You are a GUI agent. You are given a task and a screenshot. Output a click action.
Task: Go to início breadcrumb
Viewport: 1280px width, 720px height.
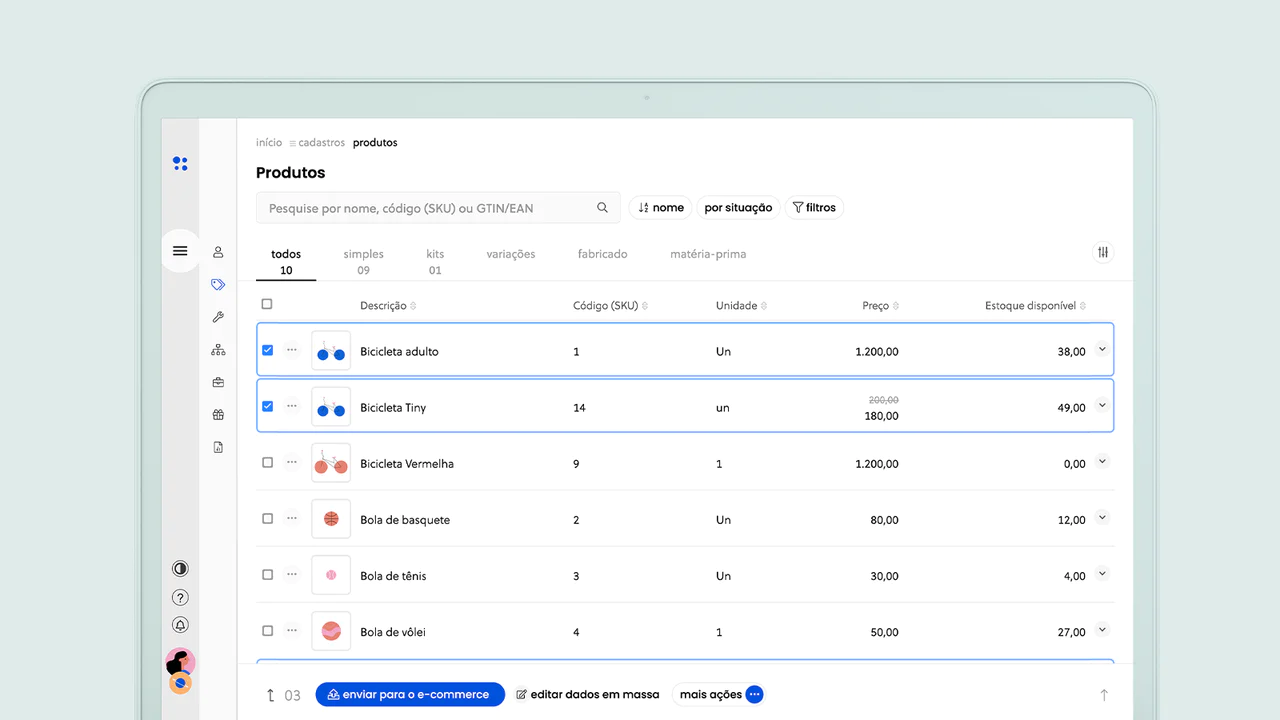(x=269, y=143)
